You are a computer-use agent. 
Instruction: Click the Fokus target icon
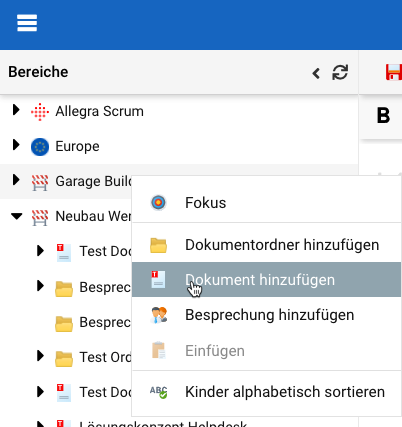tap(158, 203)
